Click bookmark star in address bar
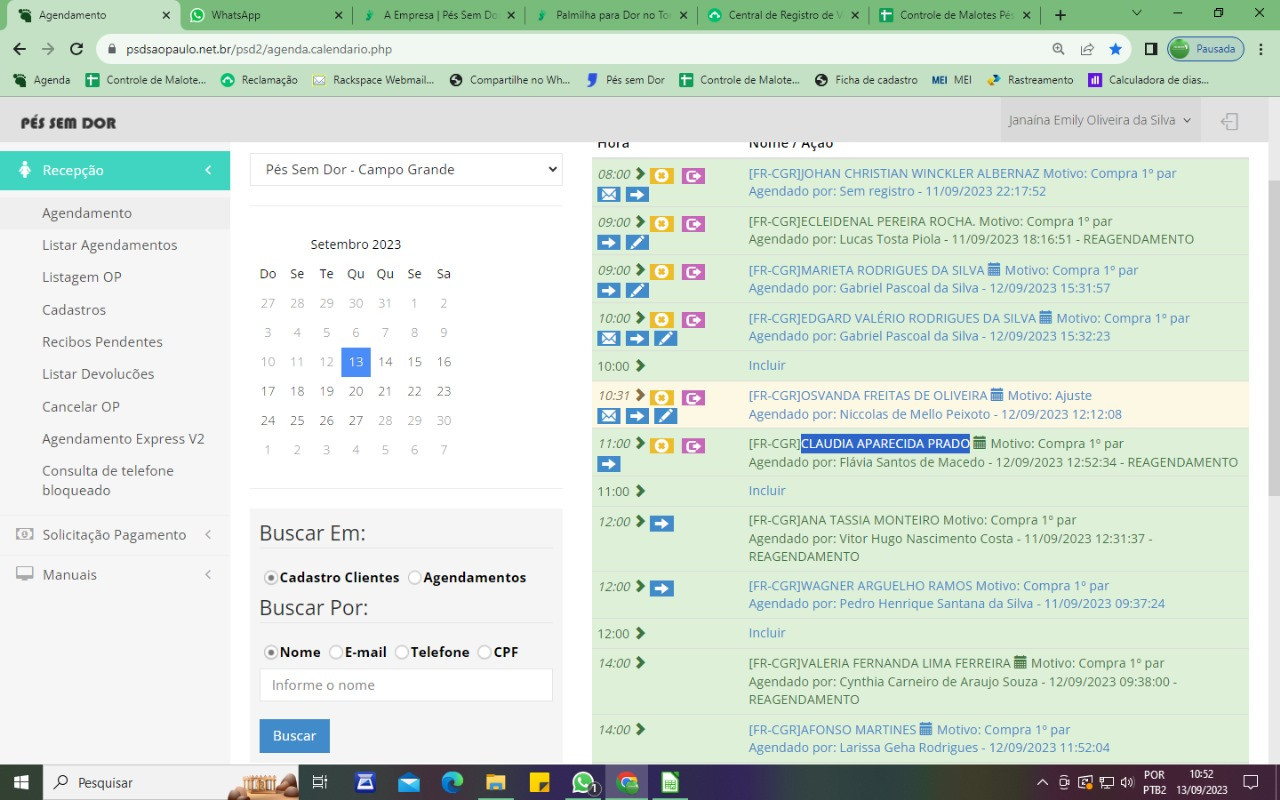Image resolution: width=1280 pixels, height=800 pixels. point(1115,49)
